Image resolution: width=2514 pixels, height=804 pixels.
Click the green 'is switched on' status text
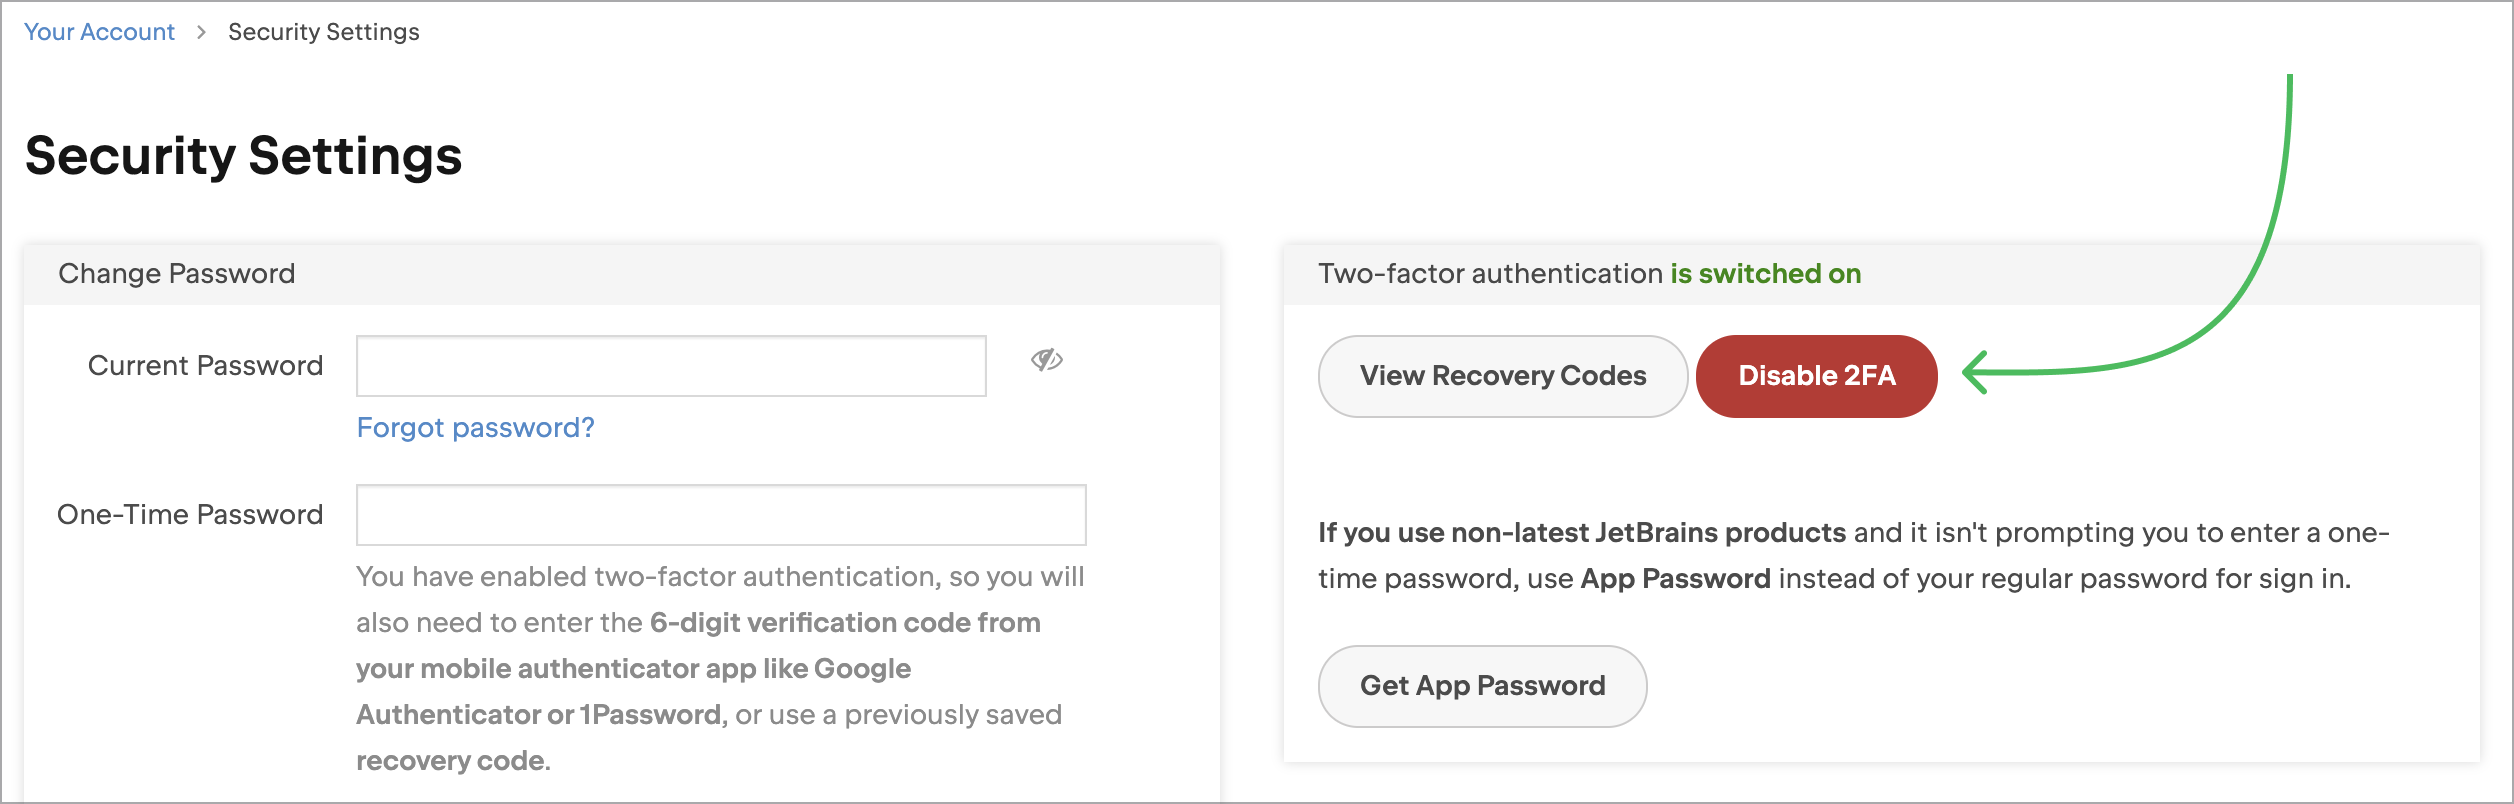point(1766,274)
